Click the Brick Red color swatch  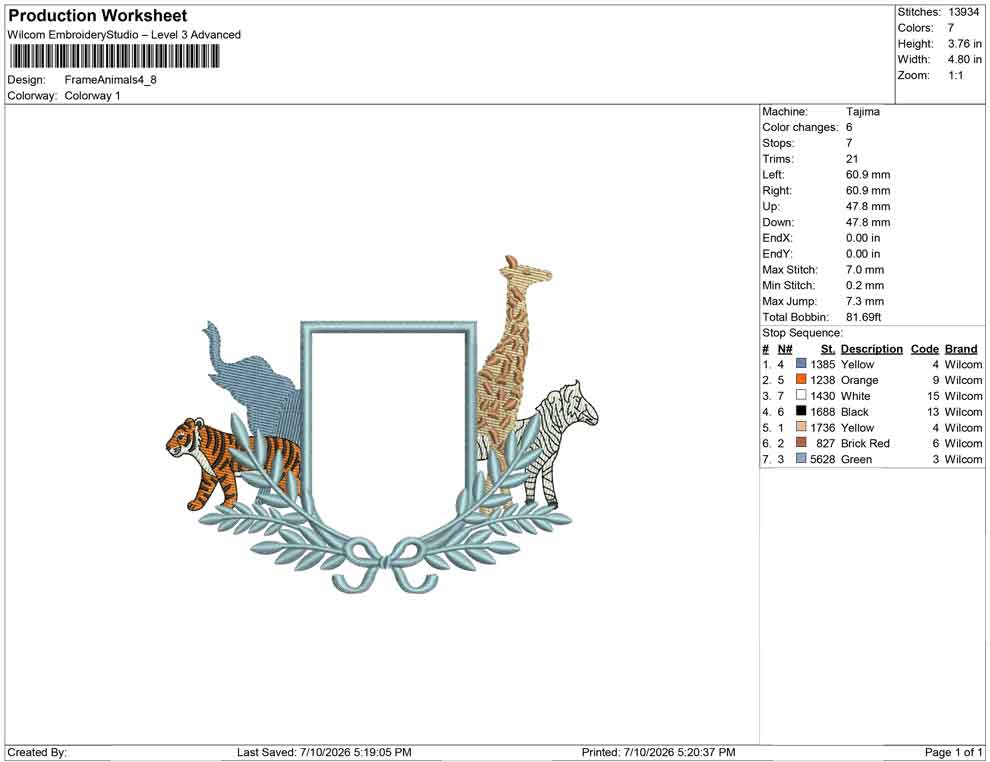(x=801, y=443)
